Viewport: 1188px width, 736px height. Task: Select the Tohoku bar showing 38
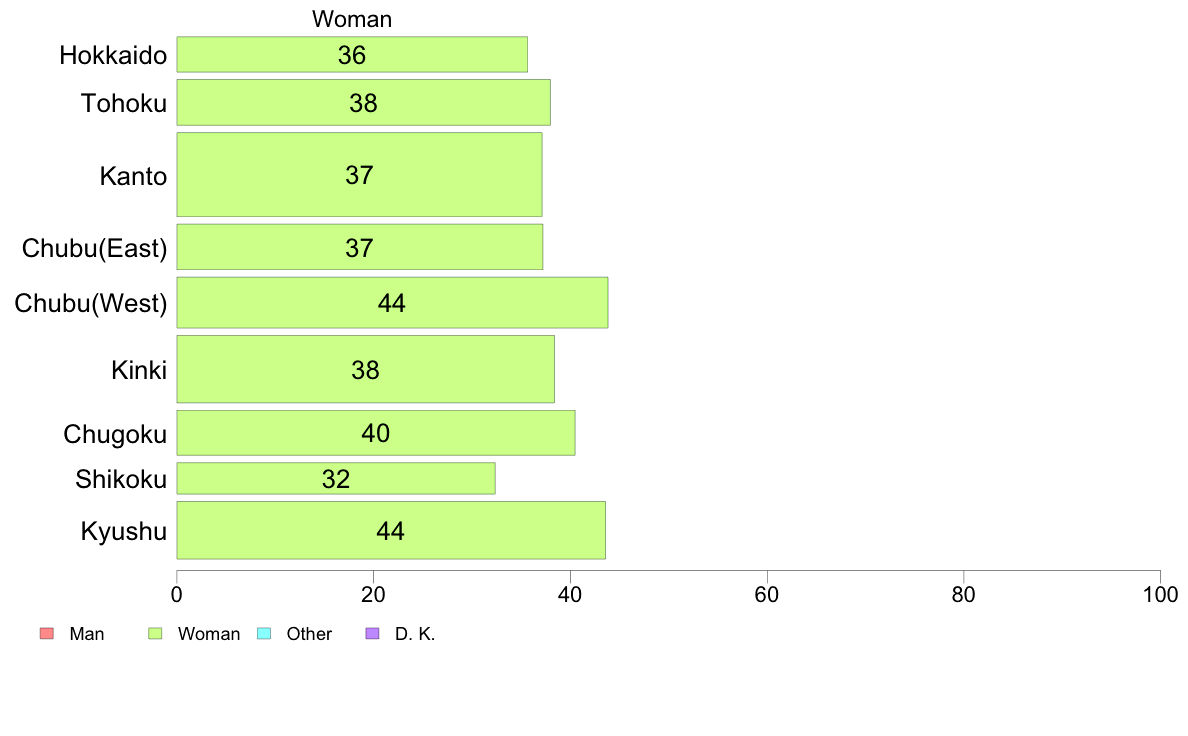point(364,102)
